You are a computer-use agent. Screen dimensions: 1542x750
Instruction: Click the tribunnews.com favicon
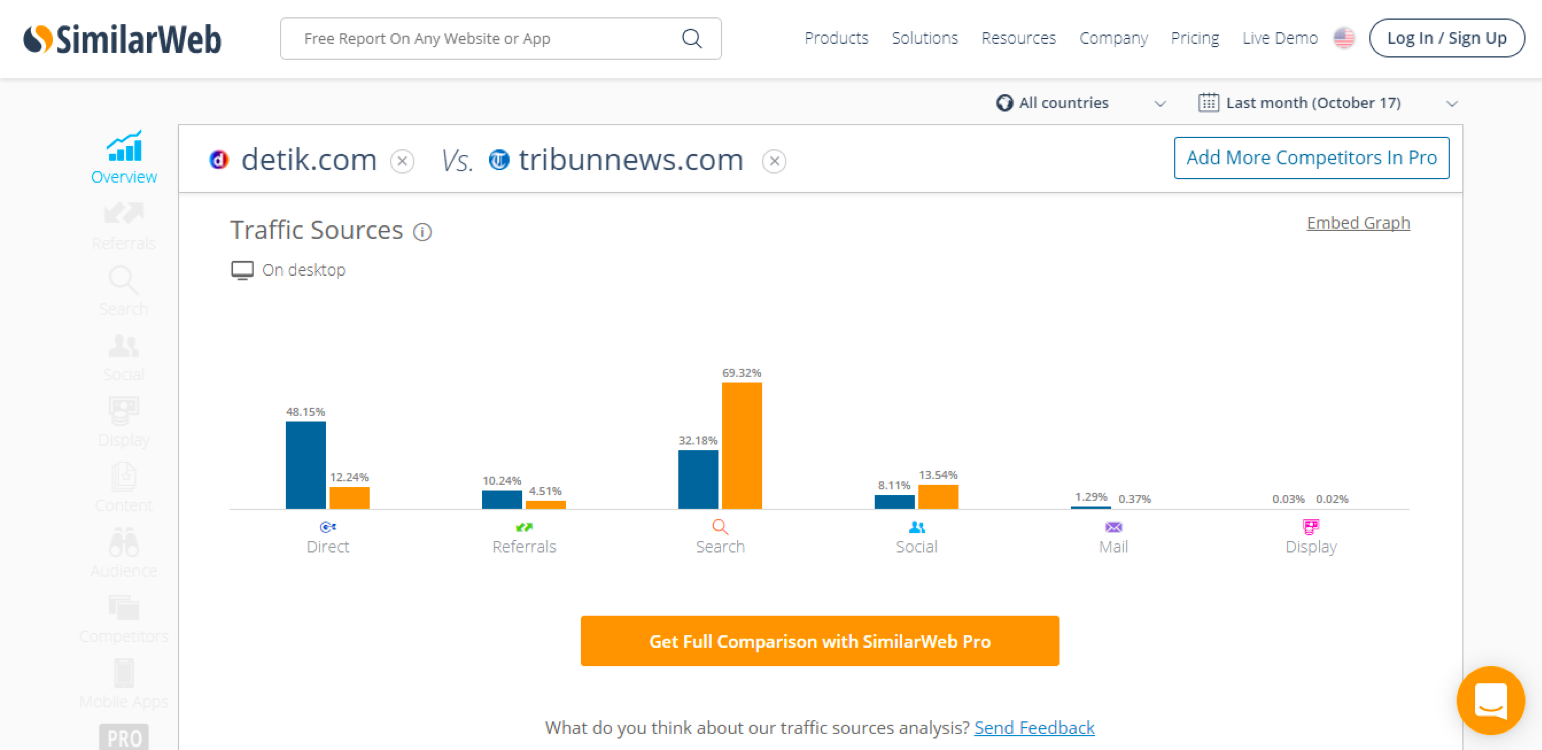coord(499,160)
